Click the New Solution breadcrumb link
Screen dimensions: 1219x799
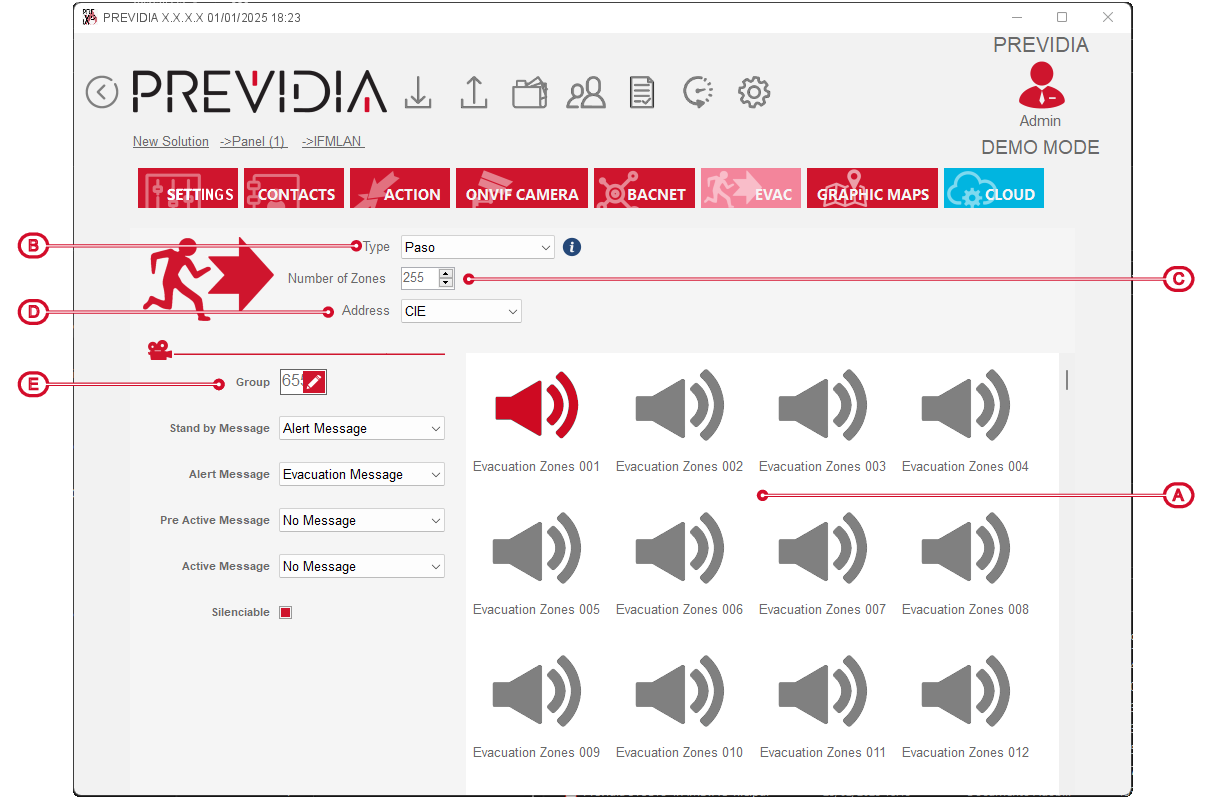(171, 142)
